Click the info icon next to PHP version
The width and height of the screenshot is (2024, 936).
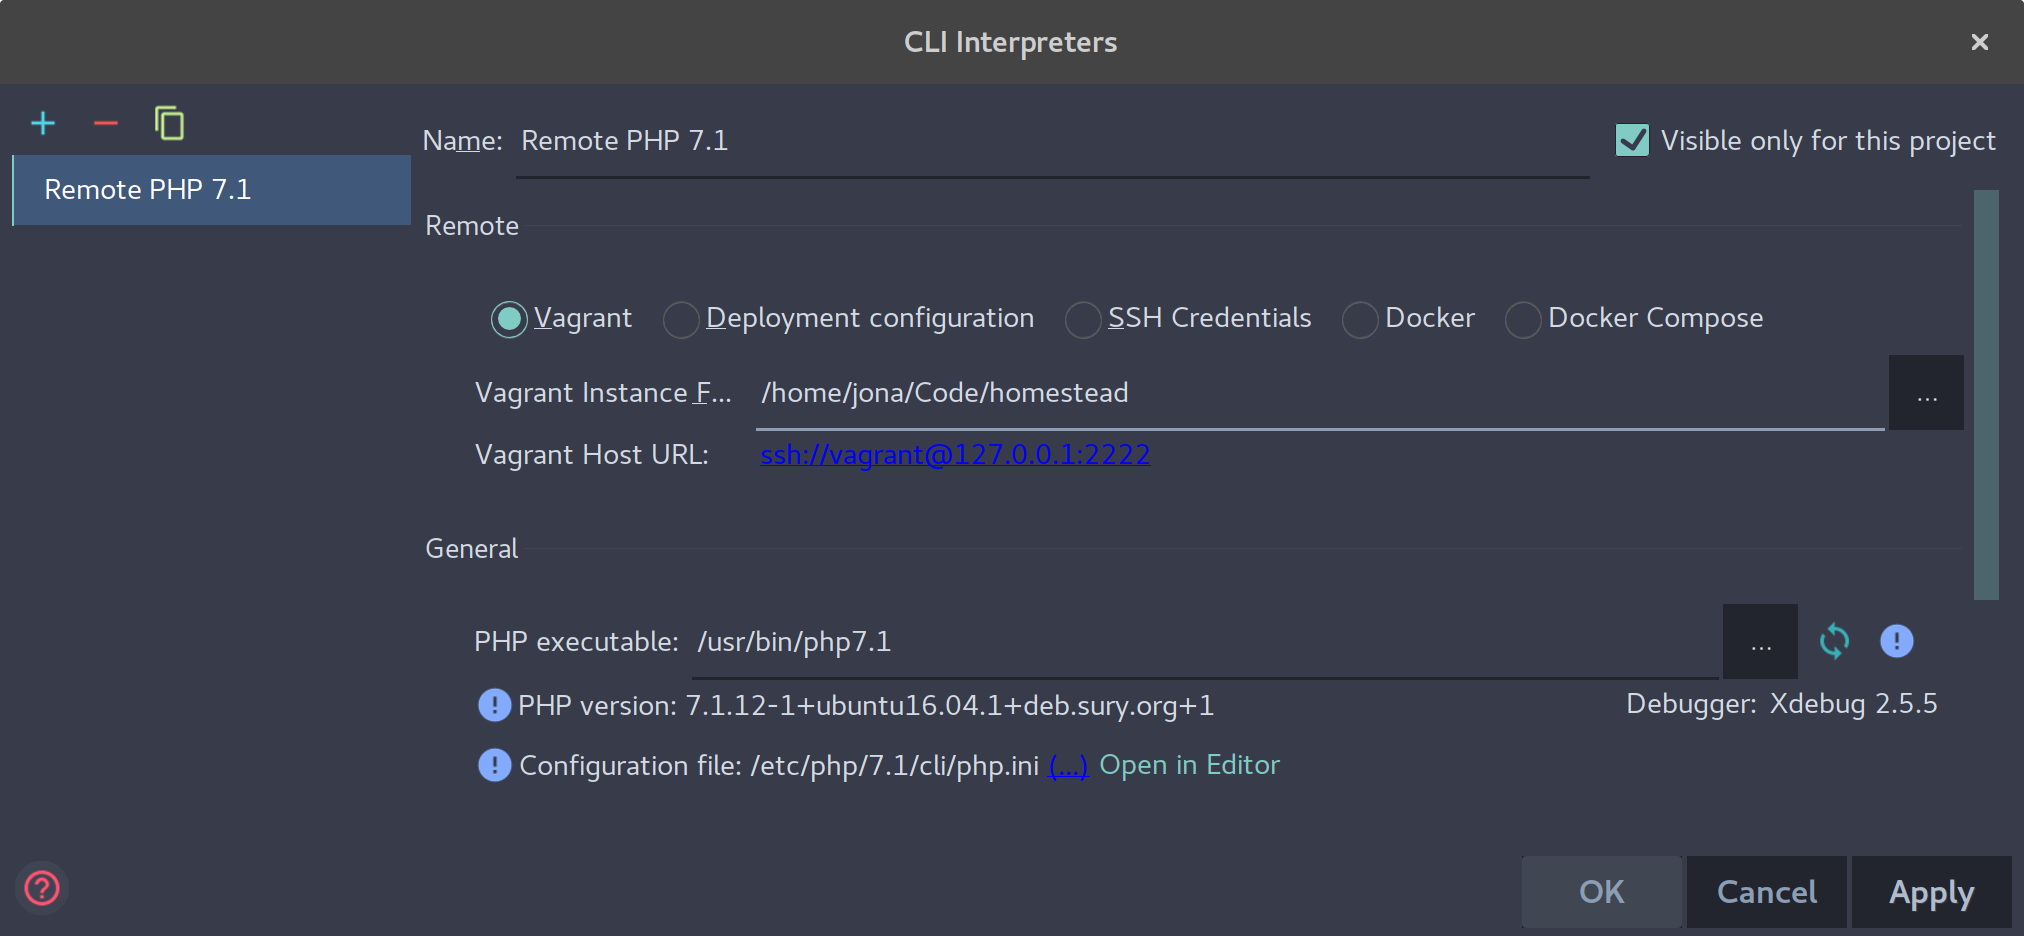click(x=494, y=705)
